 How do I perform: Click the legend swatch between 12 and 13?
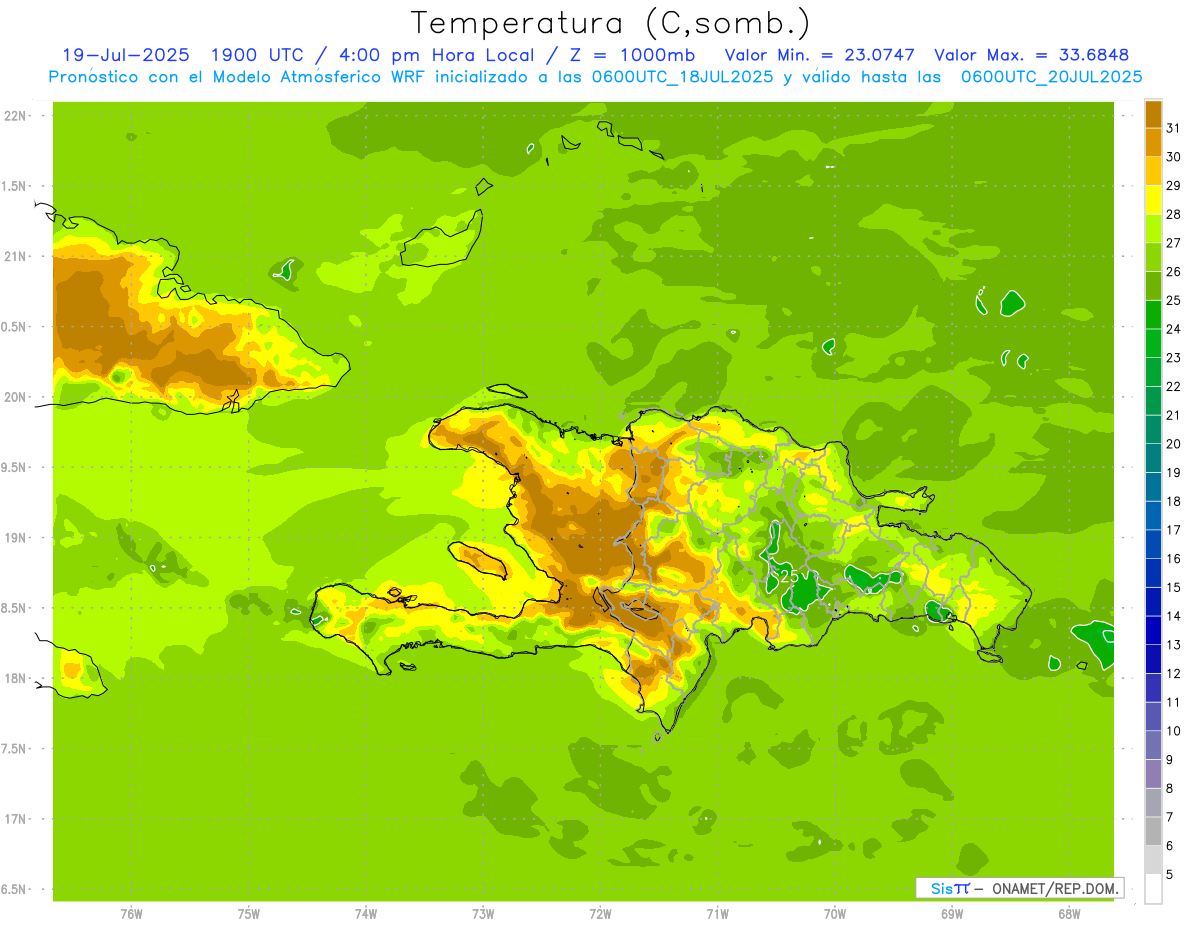(x=1153, y=659)
